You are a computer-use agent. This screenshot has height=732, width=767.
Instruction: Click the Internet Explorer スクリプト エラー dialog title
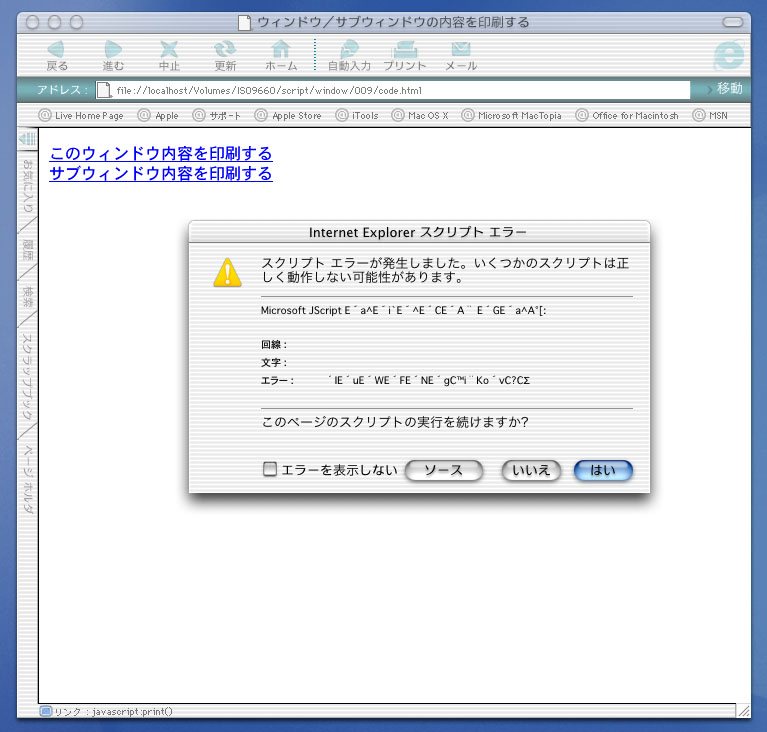point(418,232)
